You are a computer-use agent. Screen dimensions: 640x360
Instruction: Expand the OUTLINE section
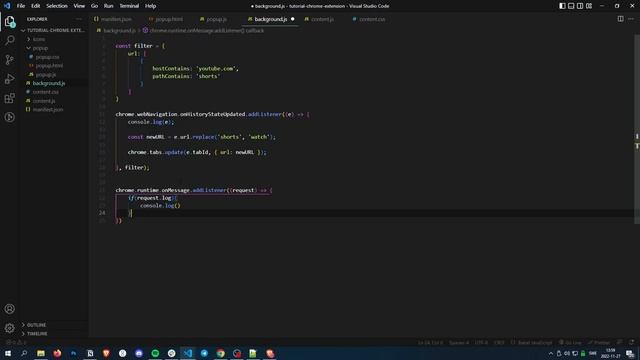coord(54,325)
